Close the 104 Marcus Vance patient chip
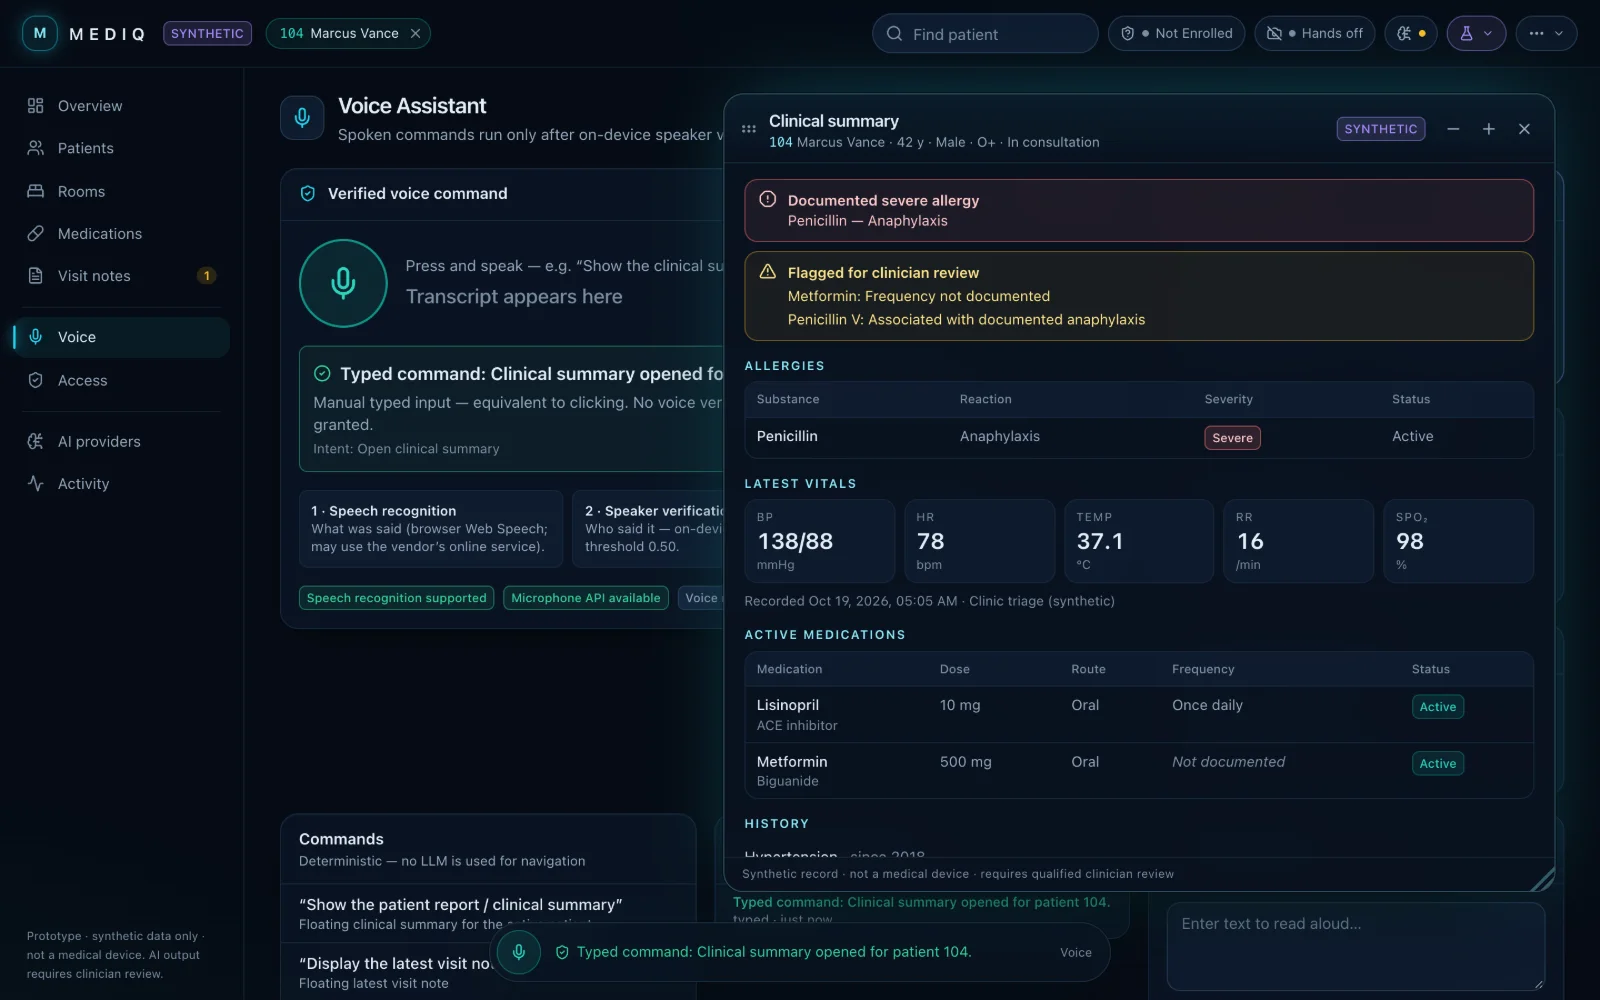The width and height of the screenshot is (1600, 1000). [415, 33]
